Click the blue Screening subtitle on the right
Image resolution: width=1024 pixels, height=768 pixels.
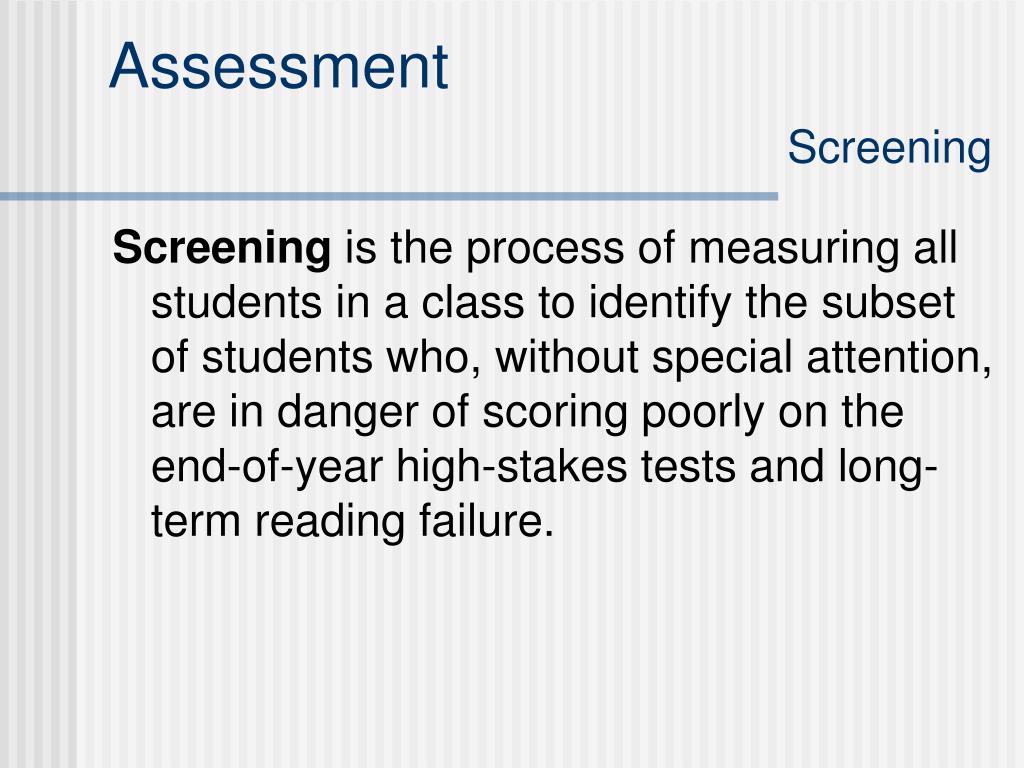pos(889,149)
